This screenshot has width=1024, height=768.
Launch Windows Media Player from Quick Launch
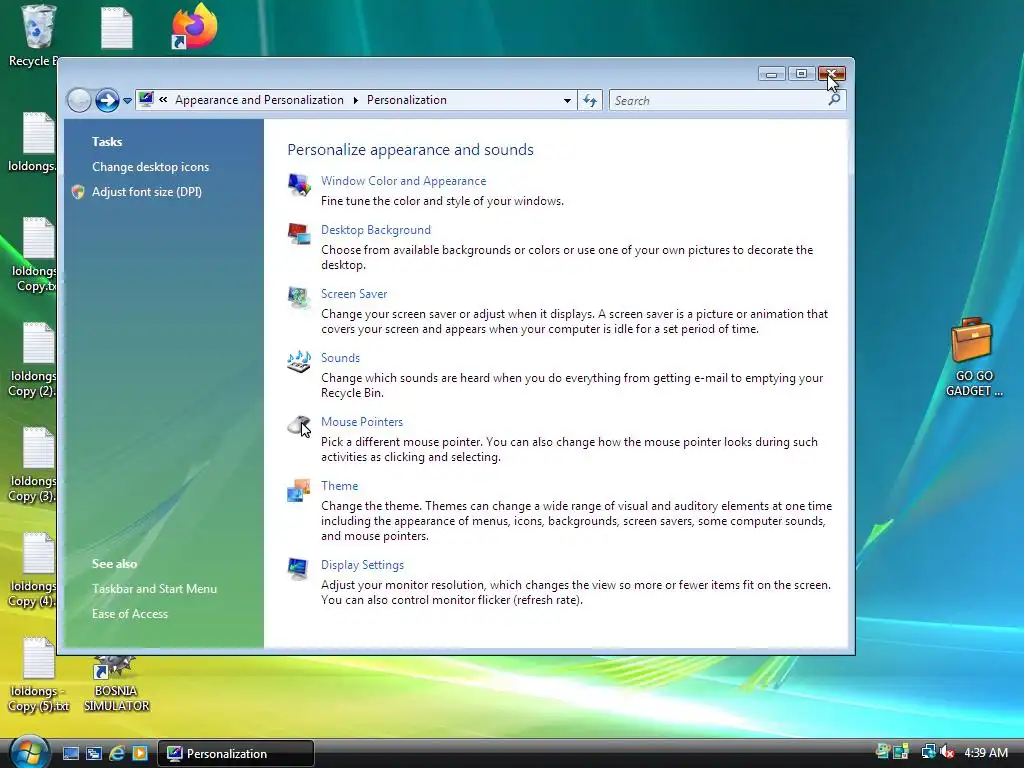[140, 753]
